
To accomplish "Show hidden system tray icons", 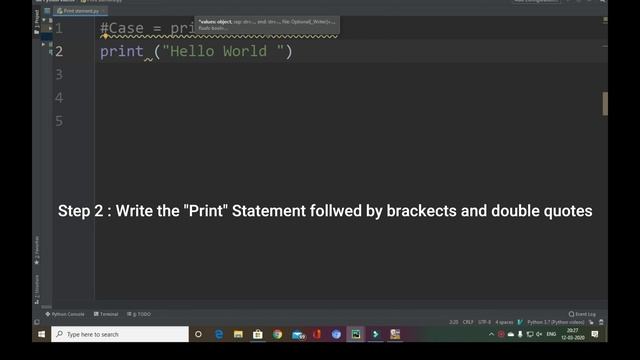I will coord(491,334).
